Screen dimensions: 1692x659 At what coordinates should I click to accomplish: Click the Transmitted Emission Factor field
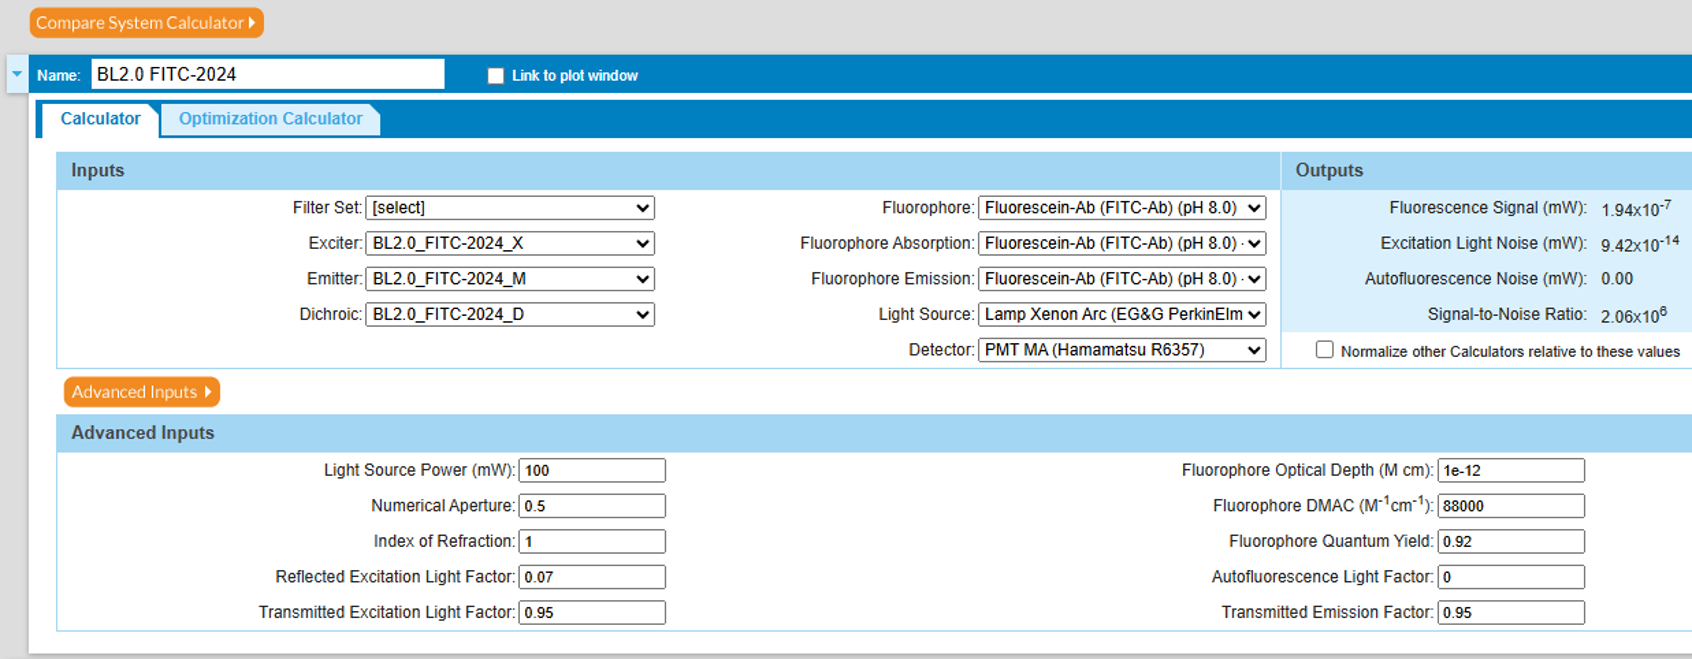1510,612
